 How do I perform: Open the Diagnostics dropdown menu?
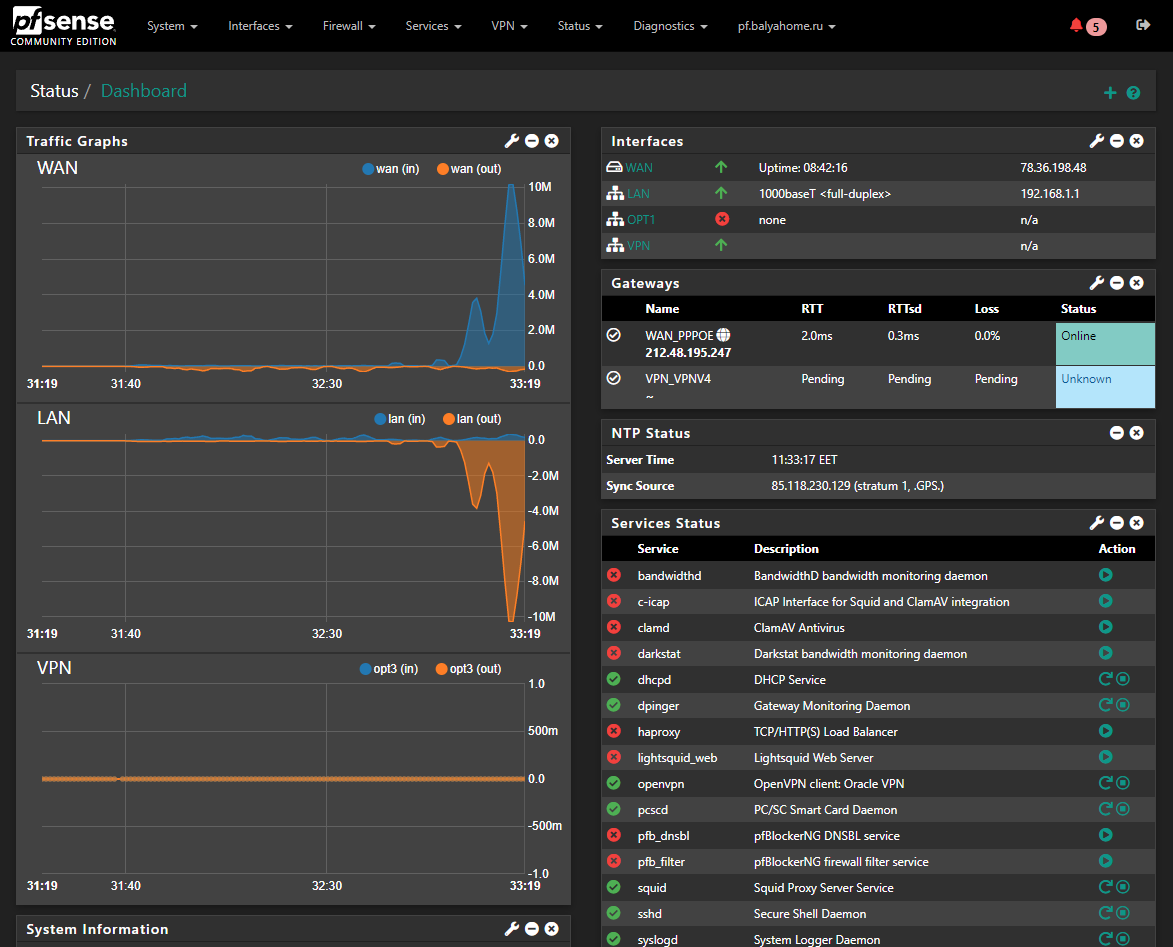click(x=670, y=26)
